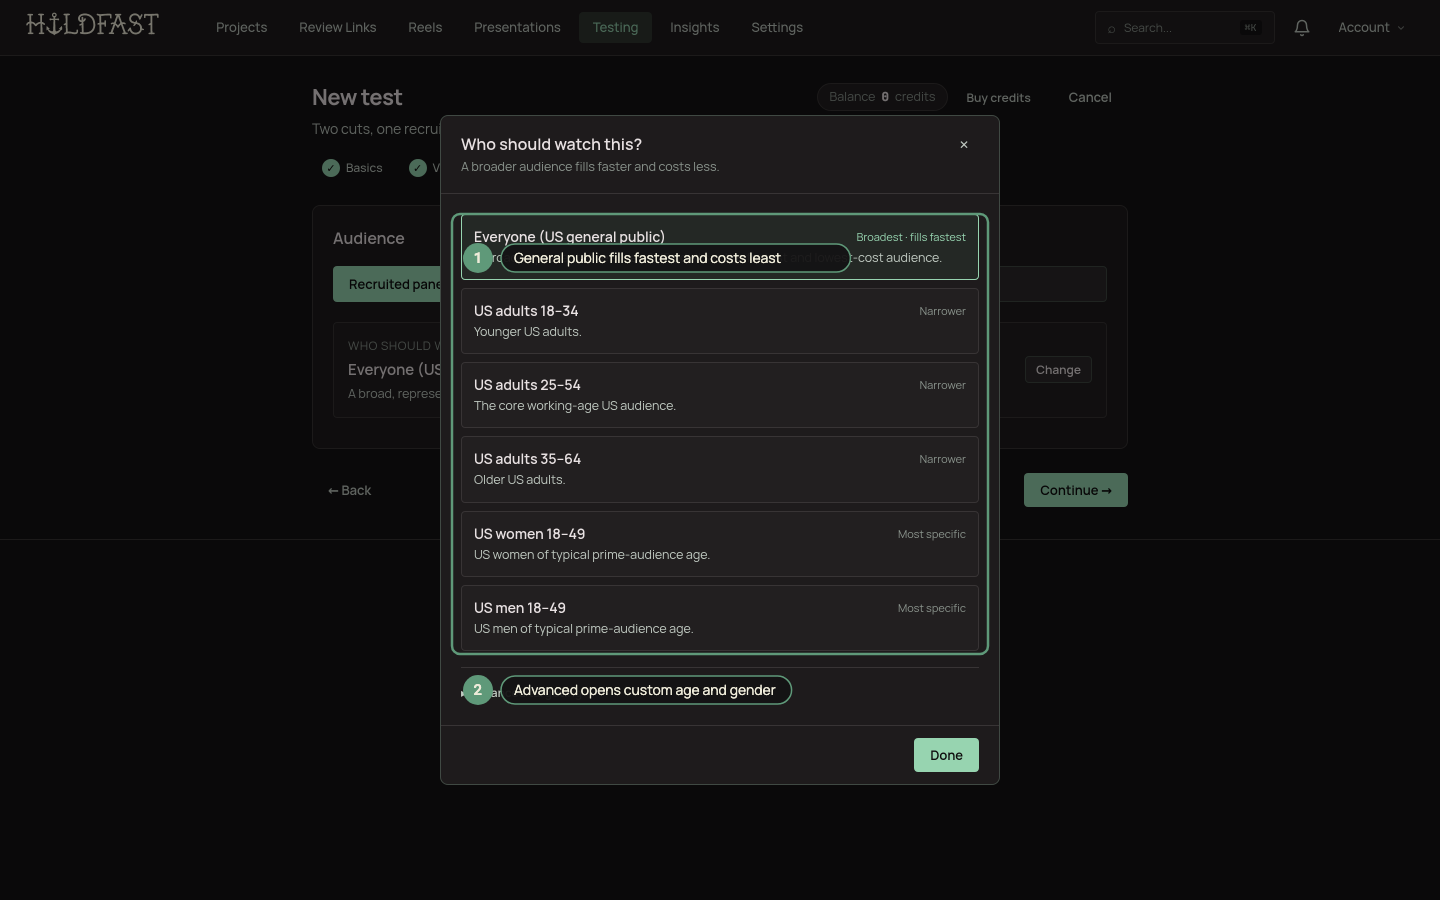Viewport: 1440px width, 900px height.
Task: Open the Account dropdown
Action: tap(1371, 28)
